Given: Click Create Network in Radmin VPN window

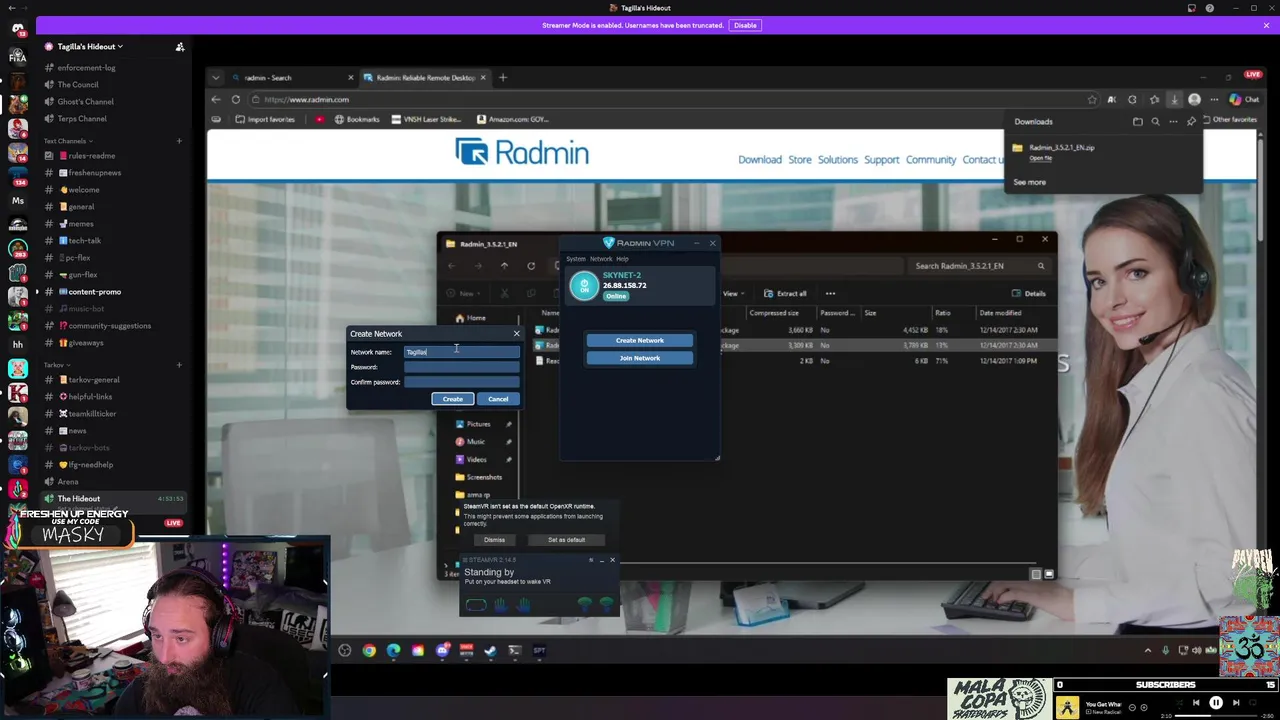Looking at the screenshot, I should point(640,340).
